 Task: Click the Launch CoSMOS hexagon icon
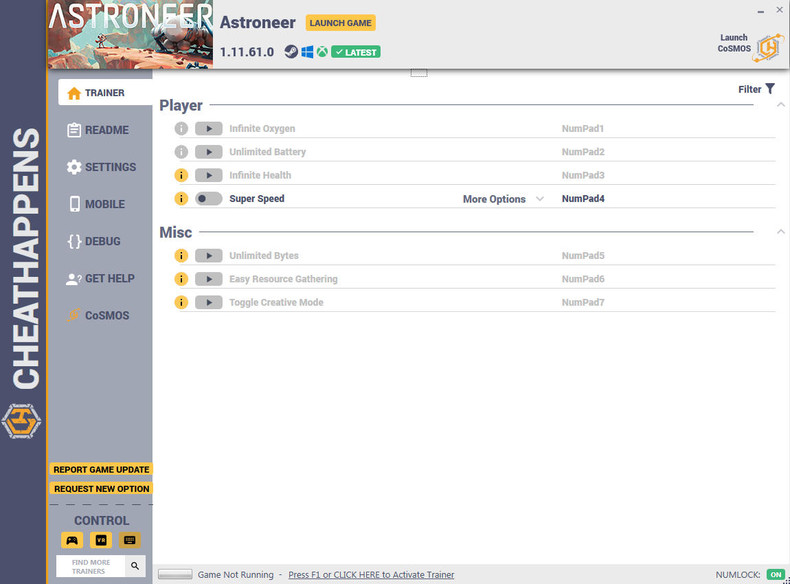pos(768,48)
